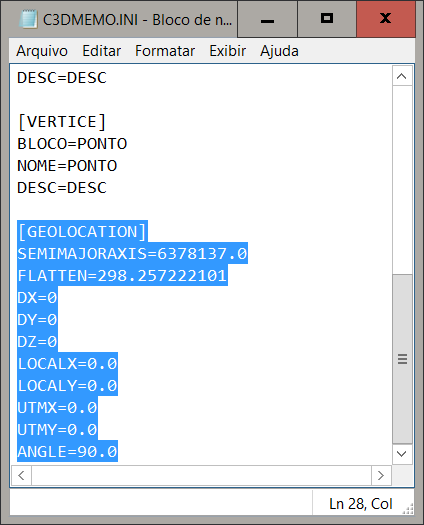The height and width of the screenshot is (525, 424).
Task: Click the resize grip in status bar corner
Action: pyautogui.click(x=408, y=508)
